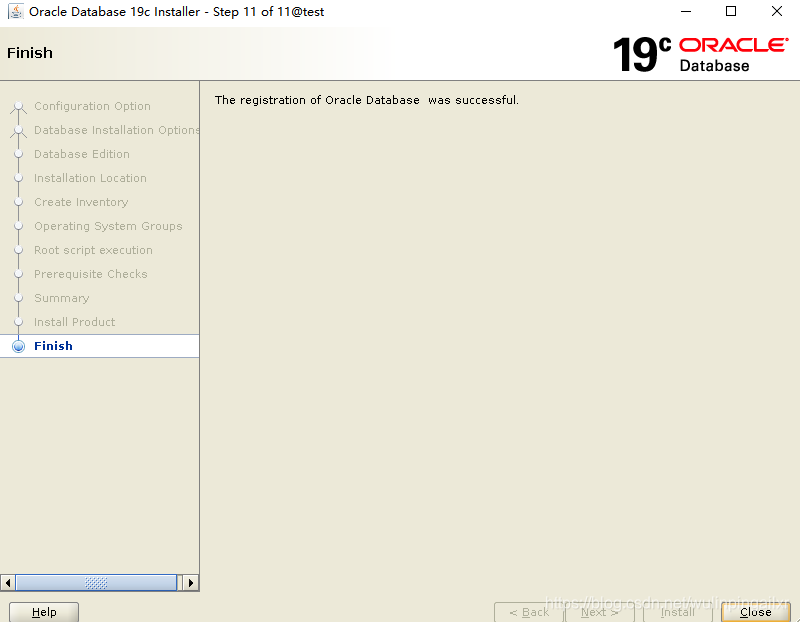
Task: Select the Root script execution step
Action: point(93,250)
